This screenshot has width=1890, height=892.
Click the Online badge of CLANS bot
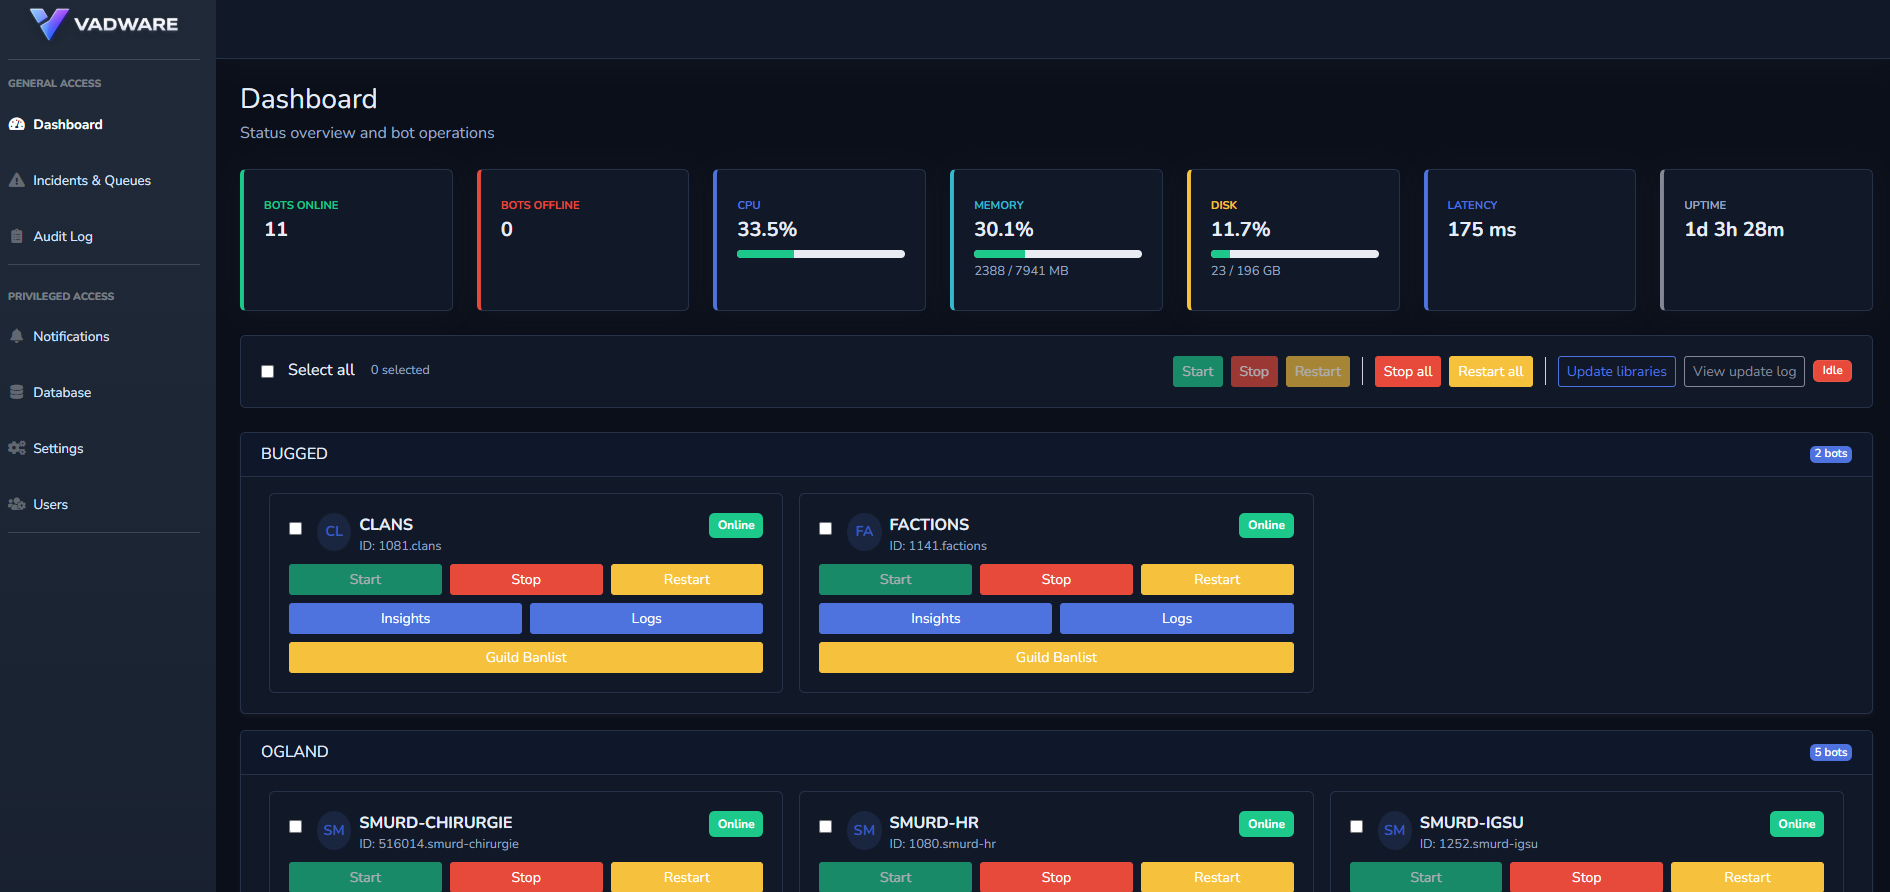(x=736, y=525)
